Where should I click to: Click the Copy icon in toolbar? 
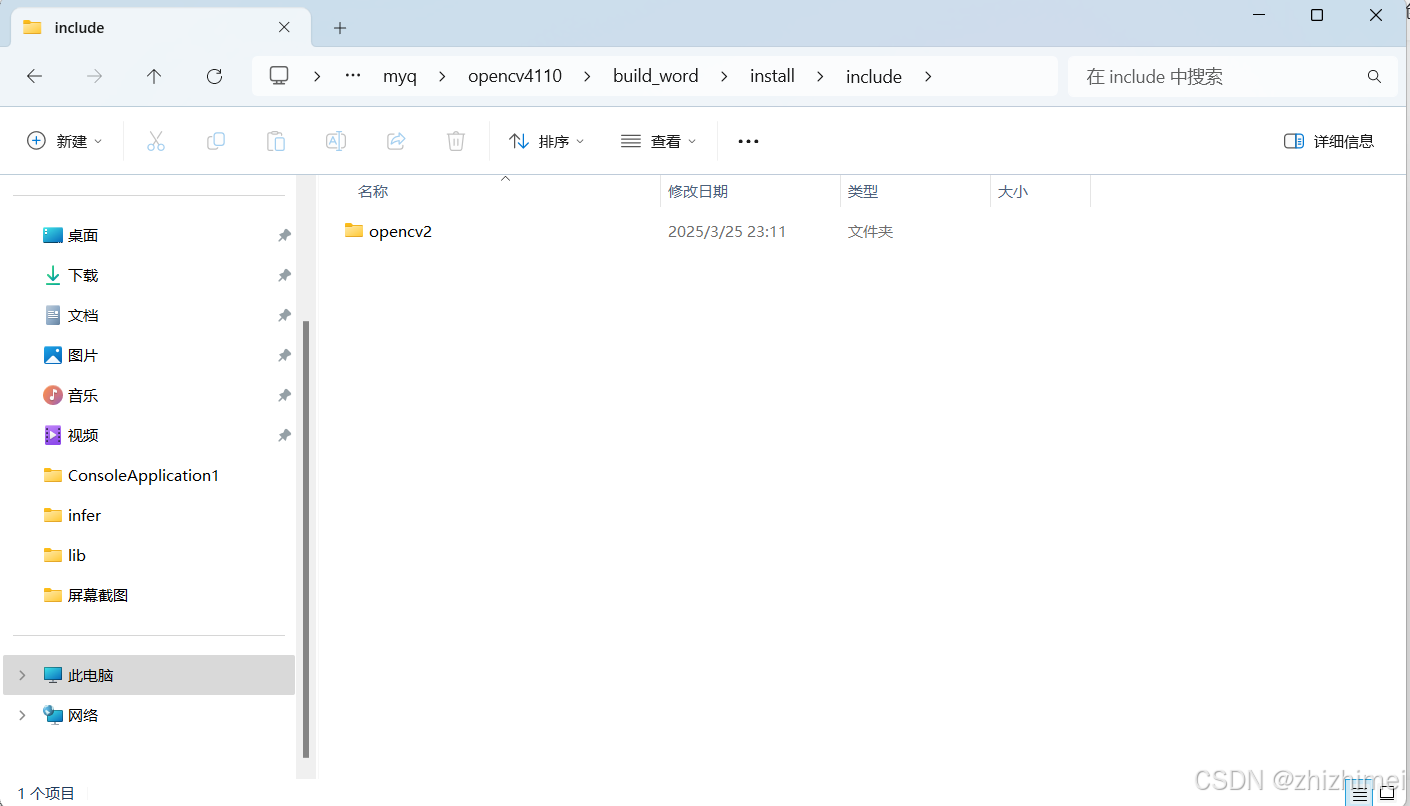tap(215, 141)
